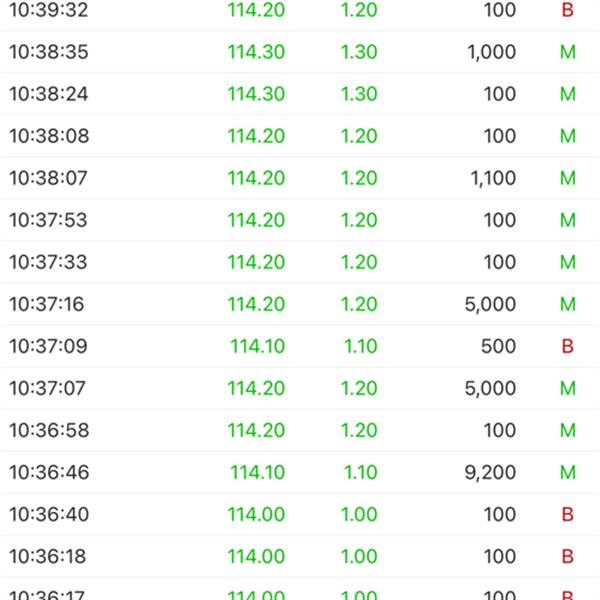The height and width of the screenshot is (600, 600).
Task: Click the 1.10 change value at 10:36:46
Action: tap(360, 473)
